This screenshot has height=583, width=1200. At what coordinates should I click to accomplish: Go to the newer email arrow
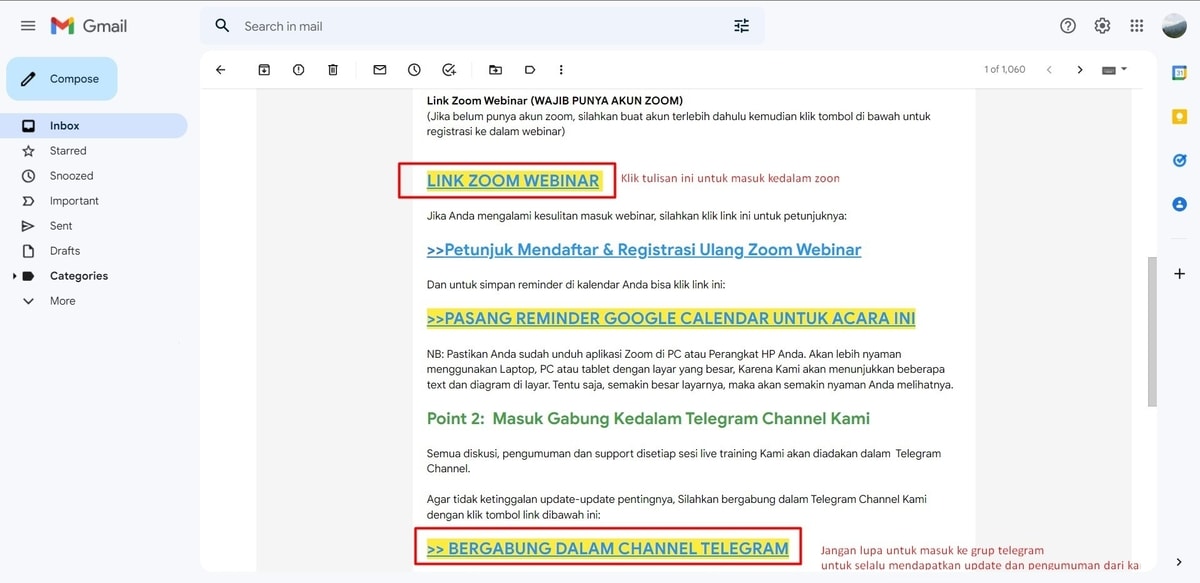pos(1049,70)
